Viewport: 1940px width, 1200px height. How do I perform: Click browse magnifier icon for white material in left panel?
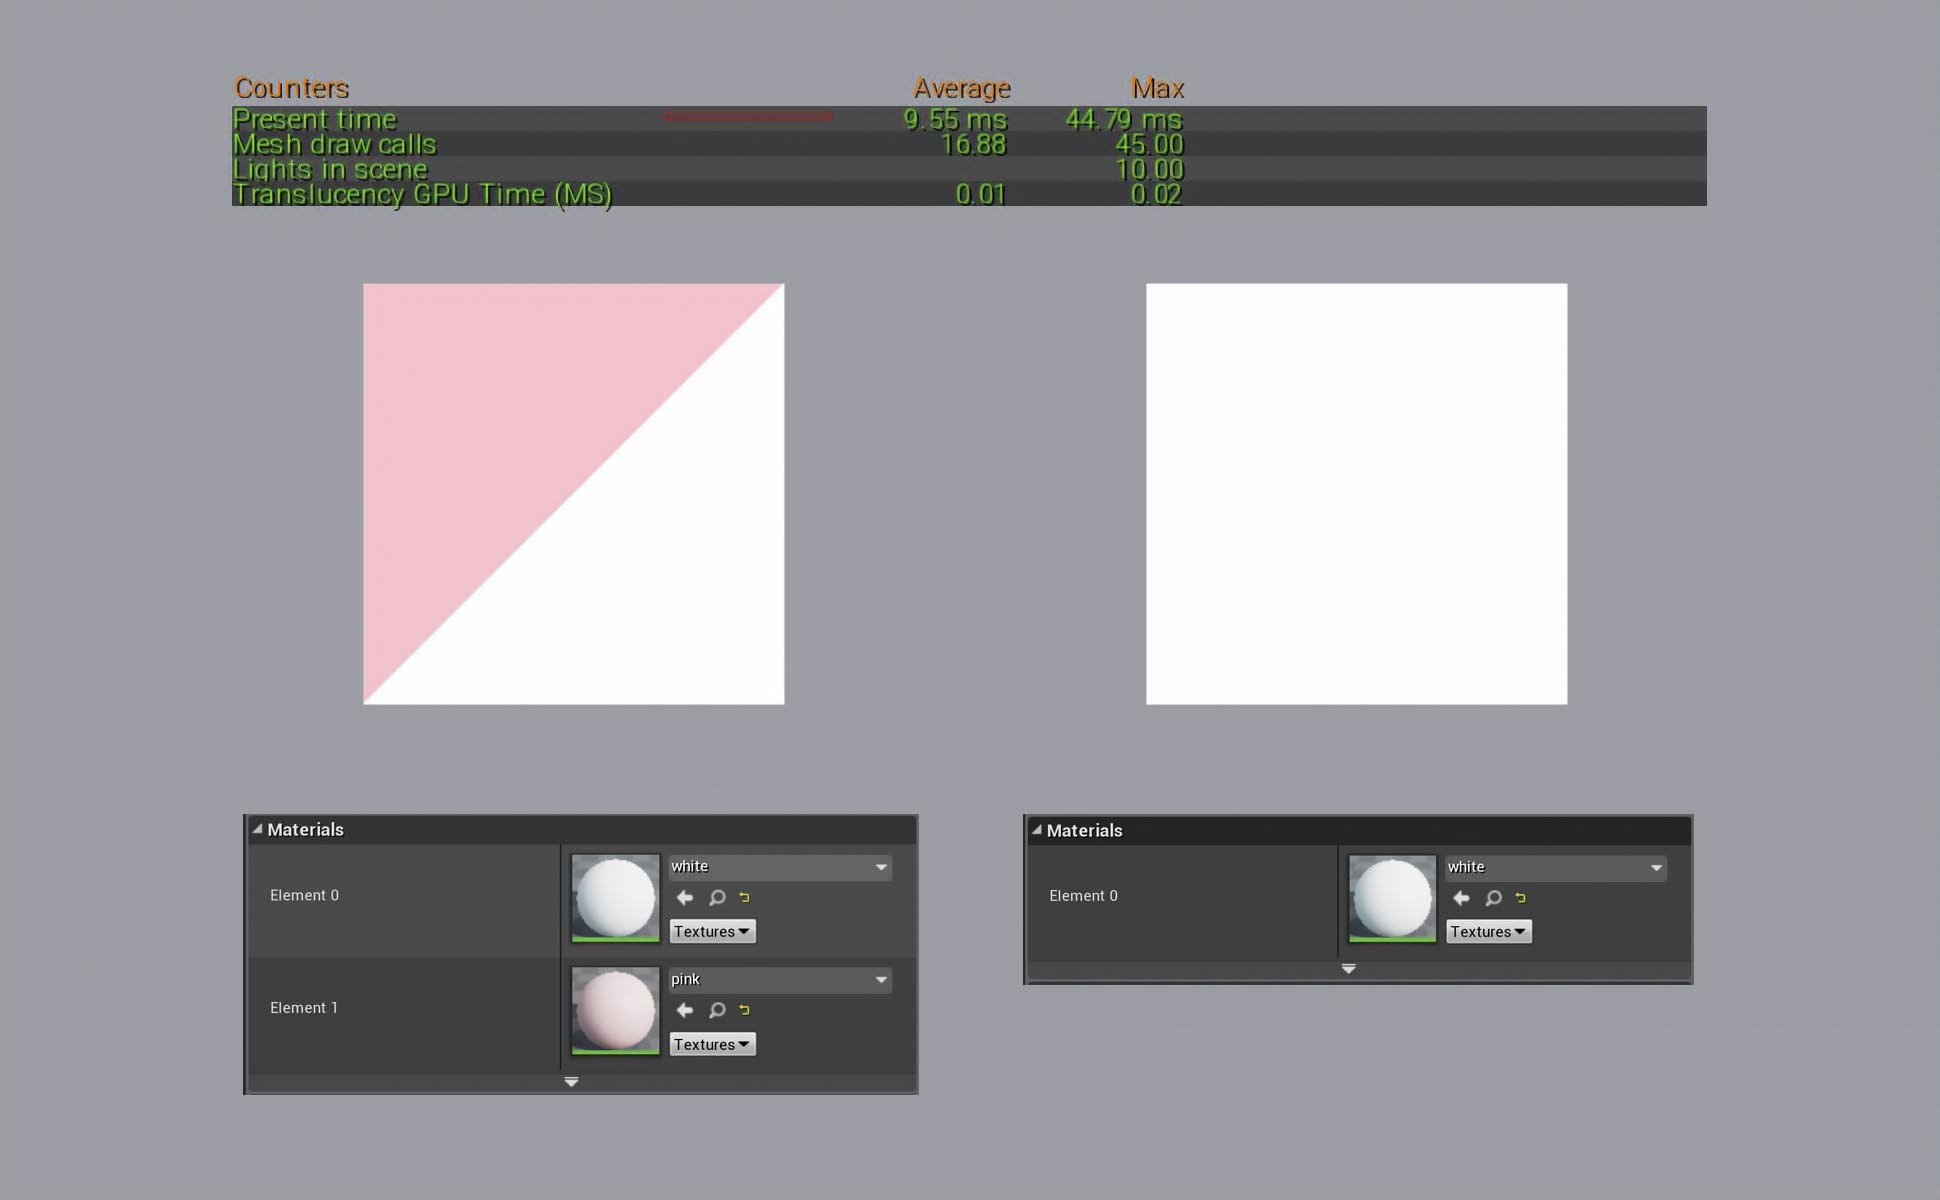[x=717, y=898]
